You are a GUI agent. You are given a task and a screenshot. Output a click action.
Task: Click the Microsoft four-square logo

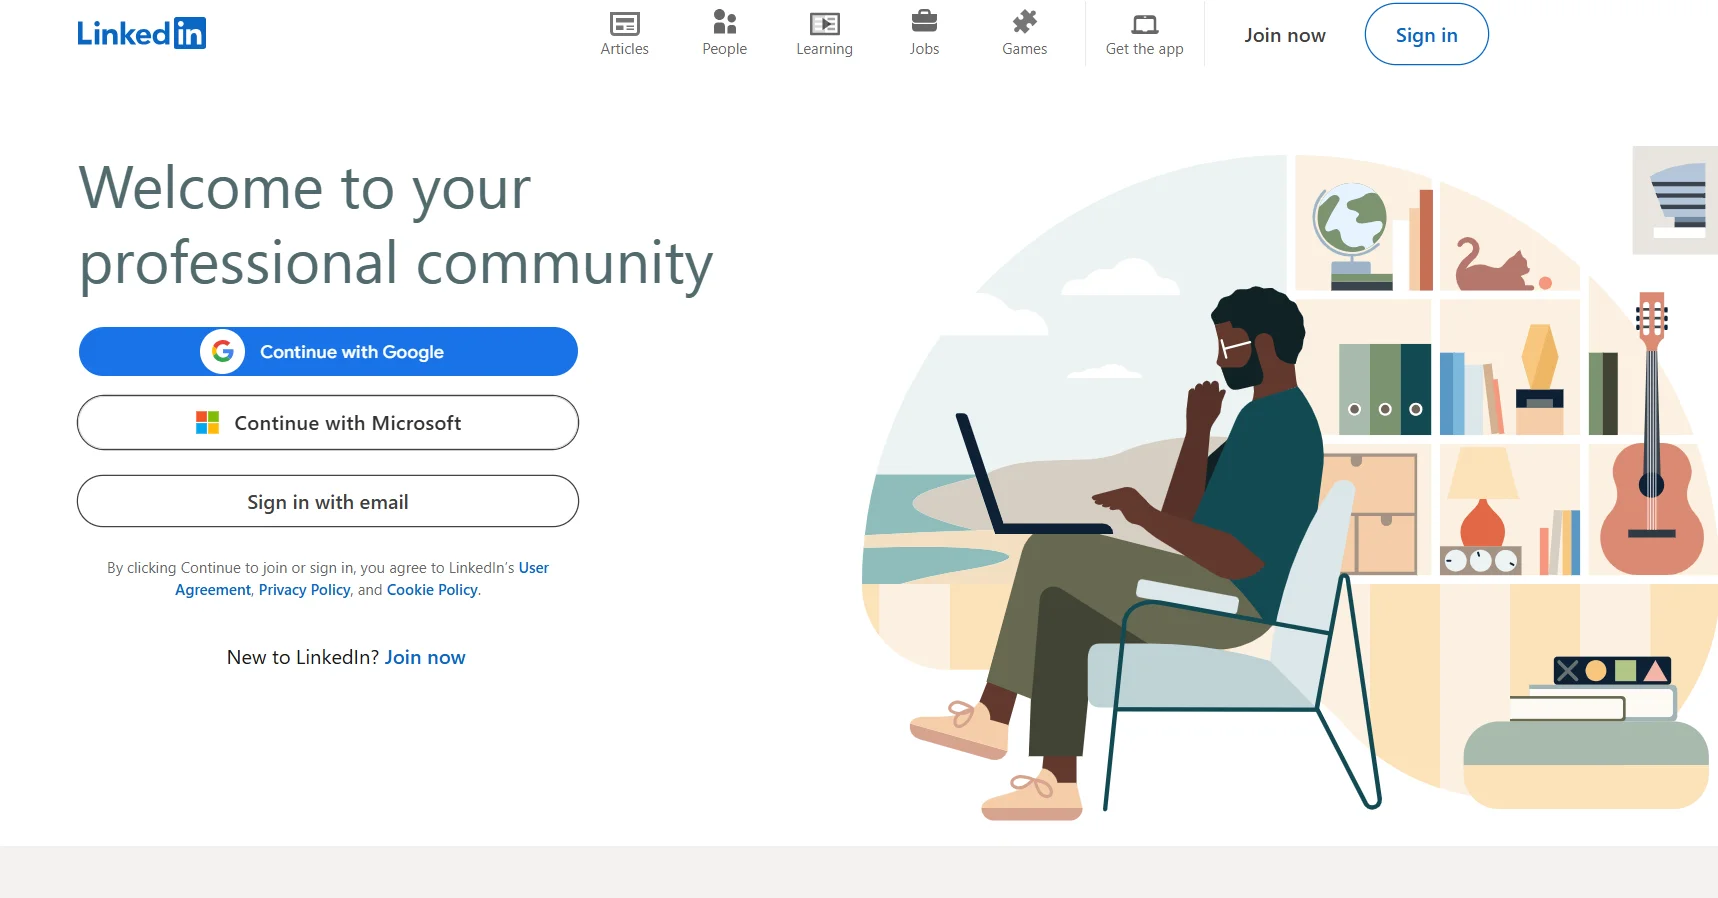coord(207,423)
